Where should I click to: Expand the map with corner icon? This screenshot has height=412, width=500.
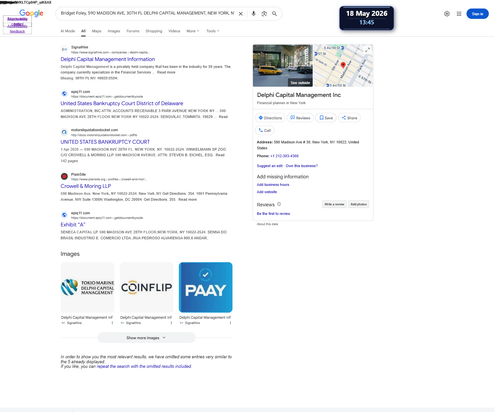[x=367, y=50]
